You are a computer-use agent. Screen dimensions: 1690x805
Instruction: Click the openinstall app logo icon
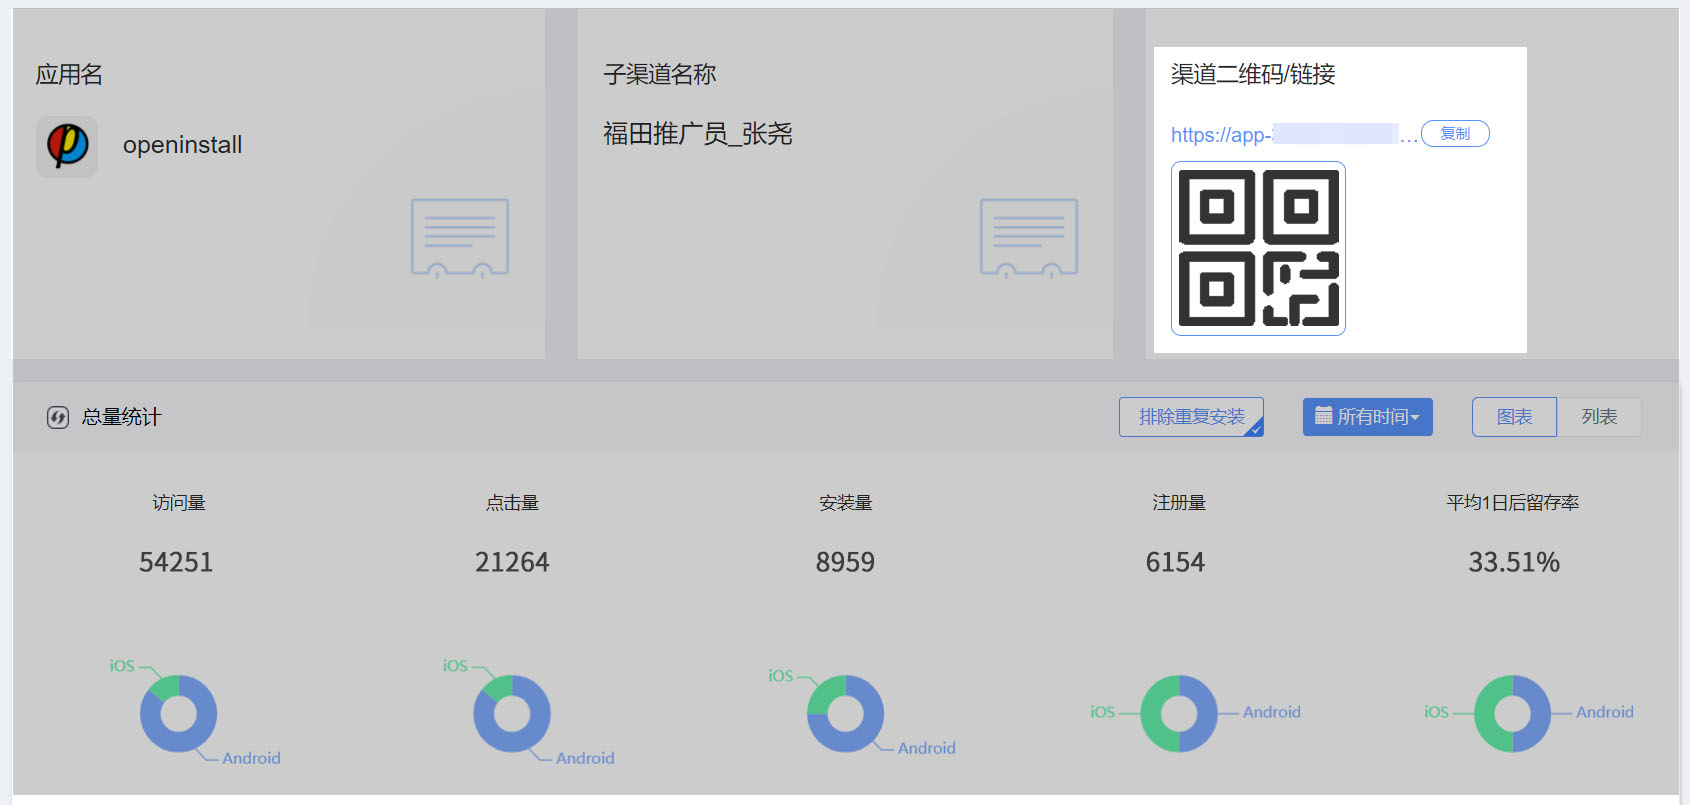(67, 147)
